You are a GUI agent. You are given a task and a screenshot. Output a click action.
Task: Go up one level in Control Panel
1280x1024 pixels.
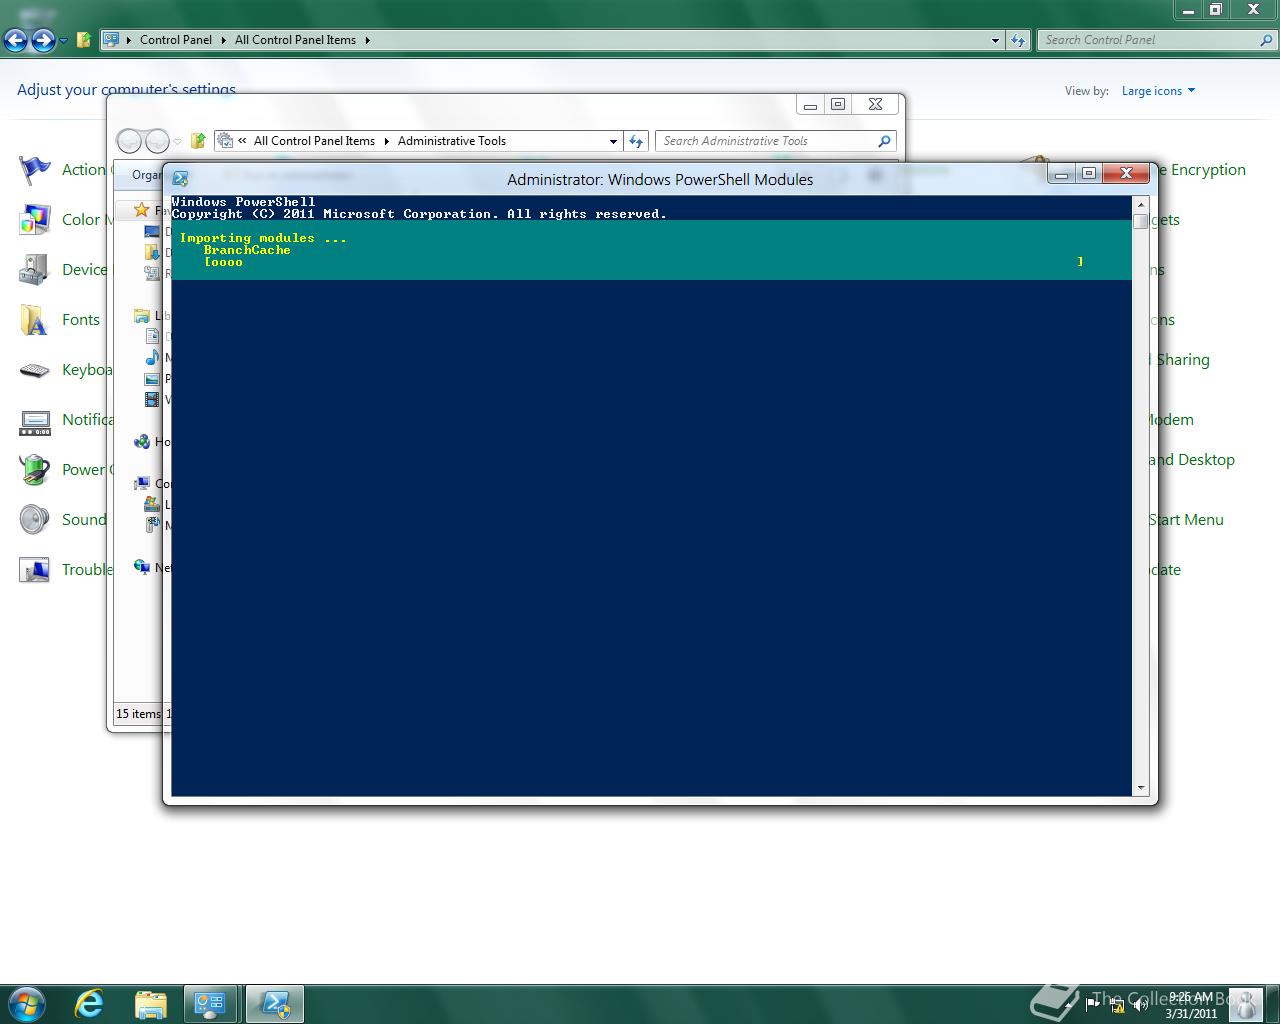(x=84, y=40)
